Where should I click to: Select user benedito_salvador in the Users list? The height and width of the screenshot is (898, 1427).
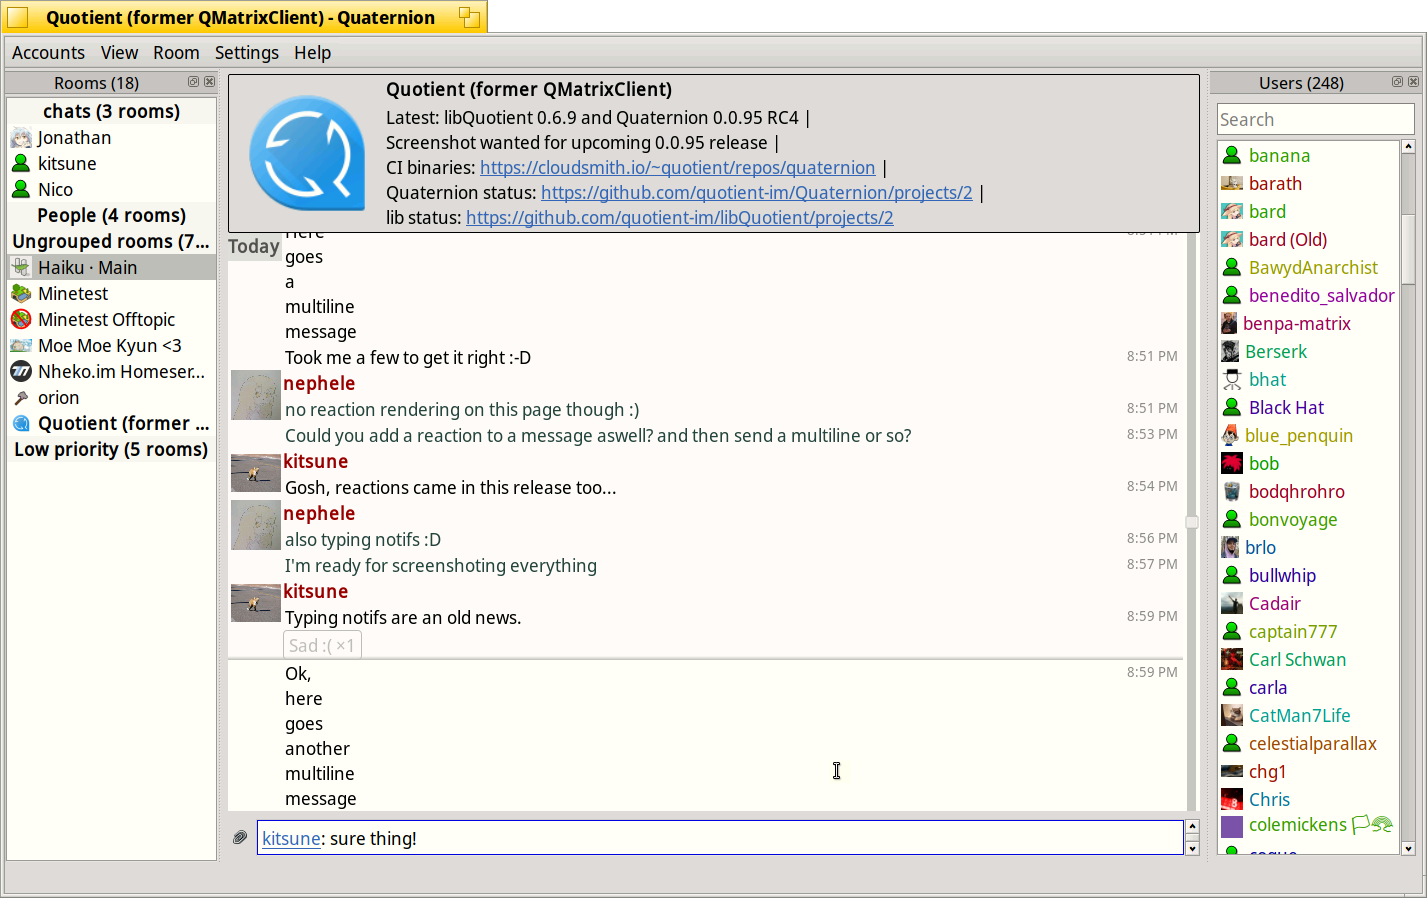point(1308,296)
